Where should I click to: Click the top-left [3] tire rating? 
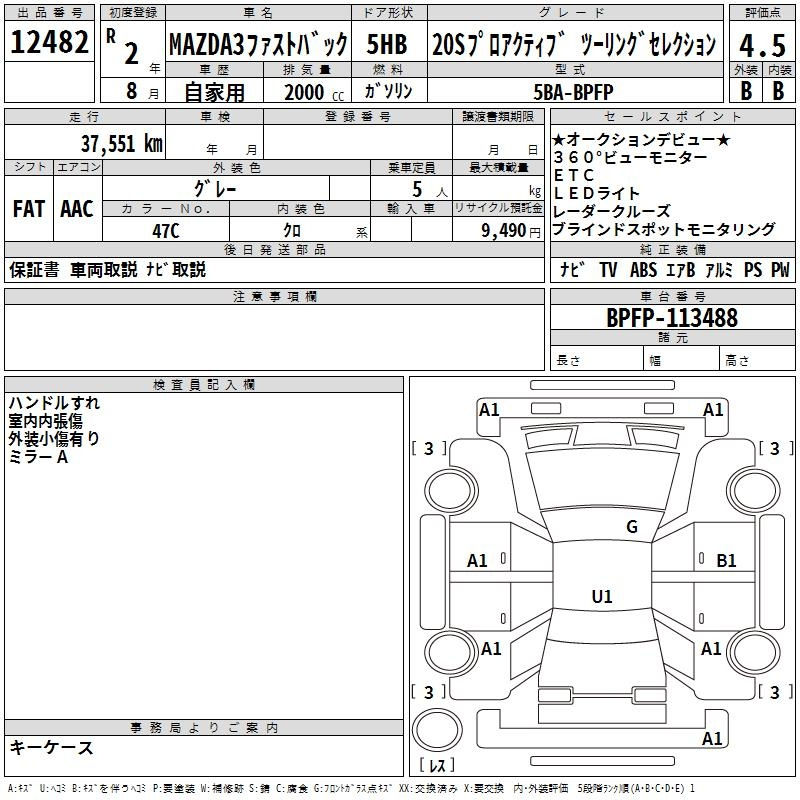[x=429, y=448]
